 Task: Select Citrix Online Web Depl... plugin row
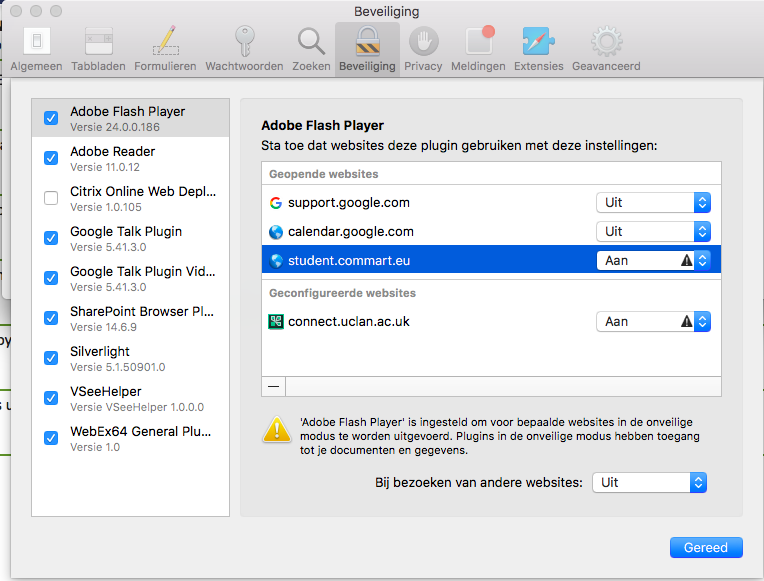pyautogui.click(x=131, y=198)
